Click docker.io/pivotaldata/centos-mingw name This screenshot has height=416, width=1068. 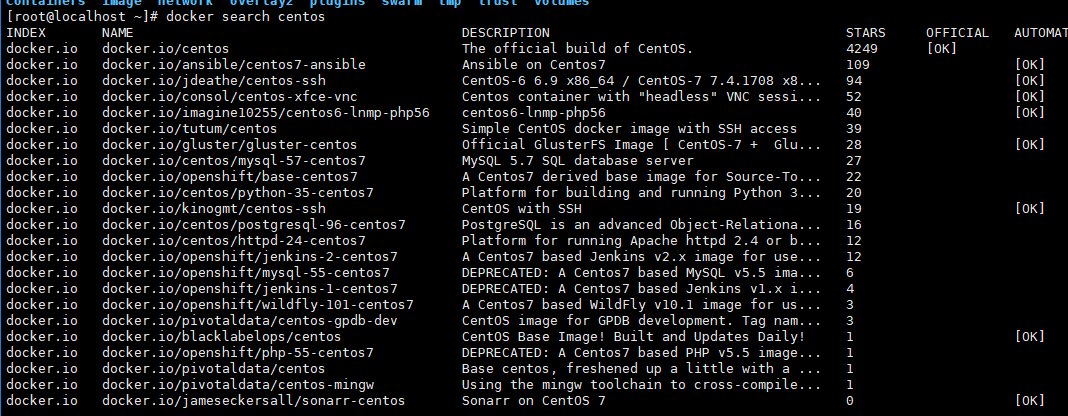[238, 385]
